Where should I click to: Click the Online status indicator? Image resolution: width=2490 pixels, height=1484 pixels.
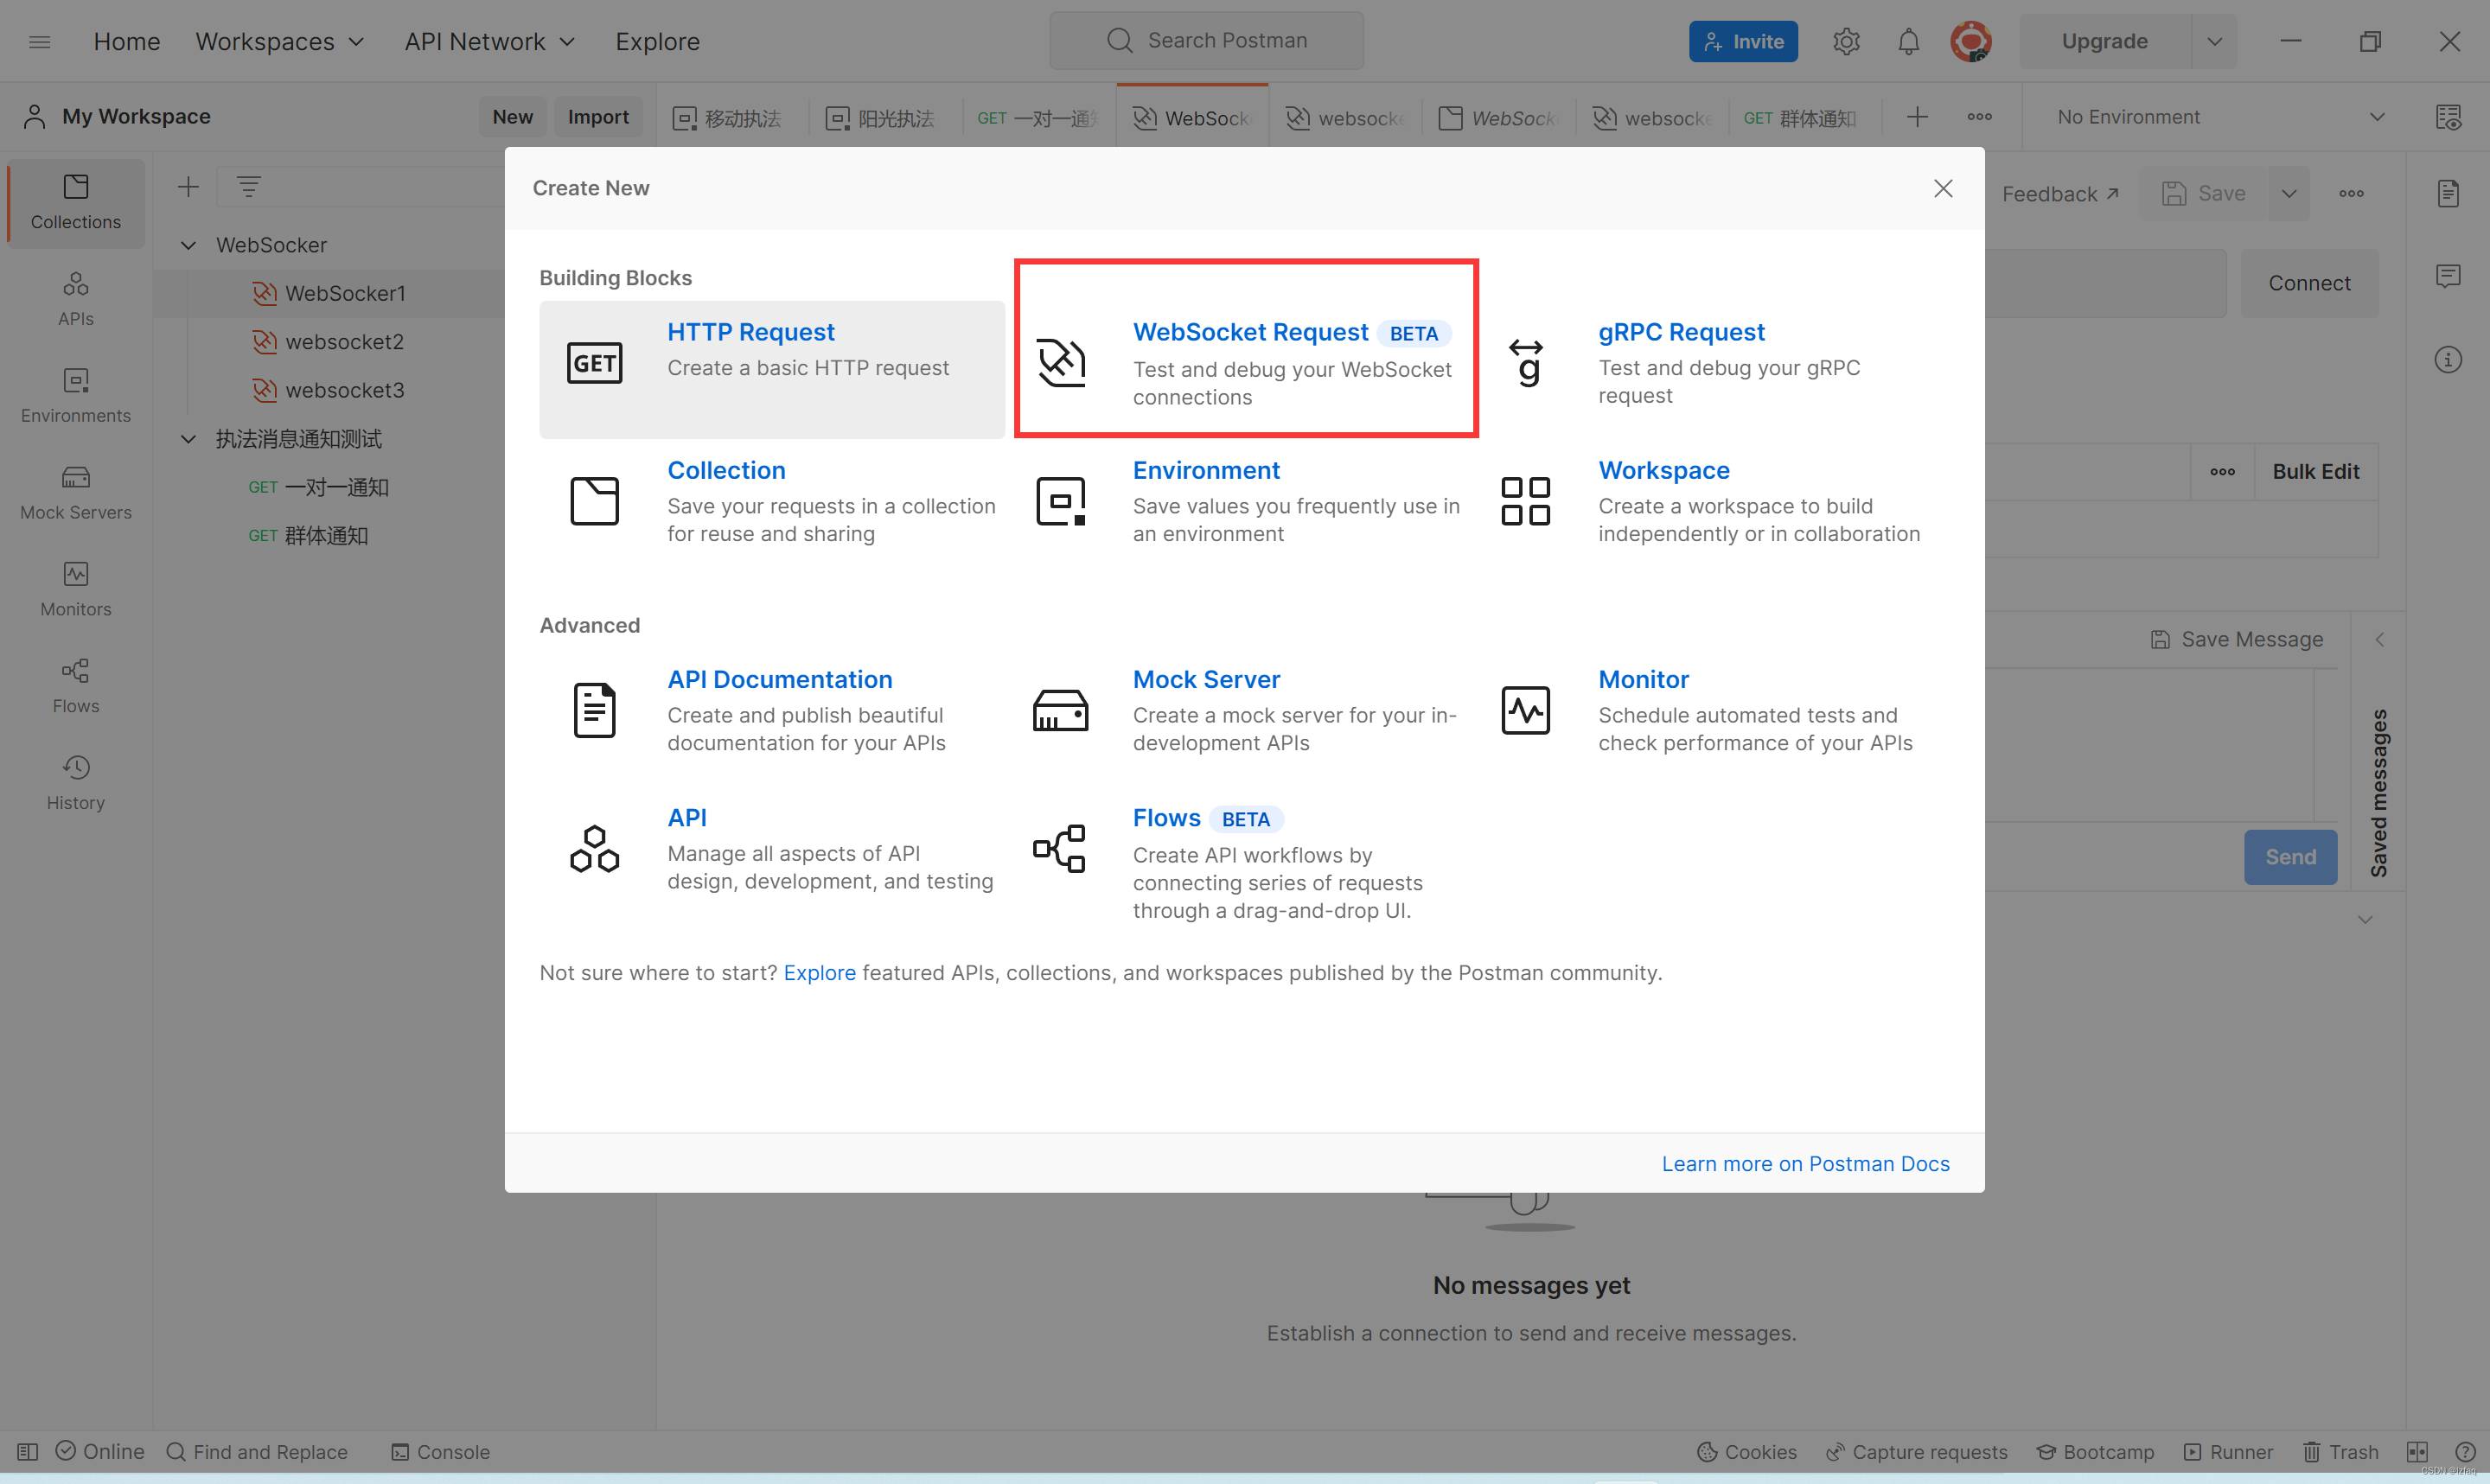click(x=100, y=1451)
